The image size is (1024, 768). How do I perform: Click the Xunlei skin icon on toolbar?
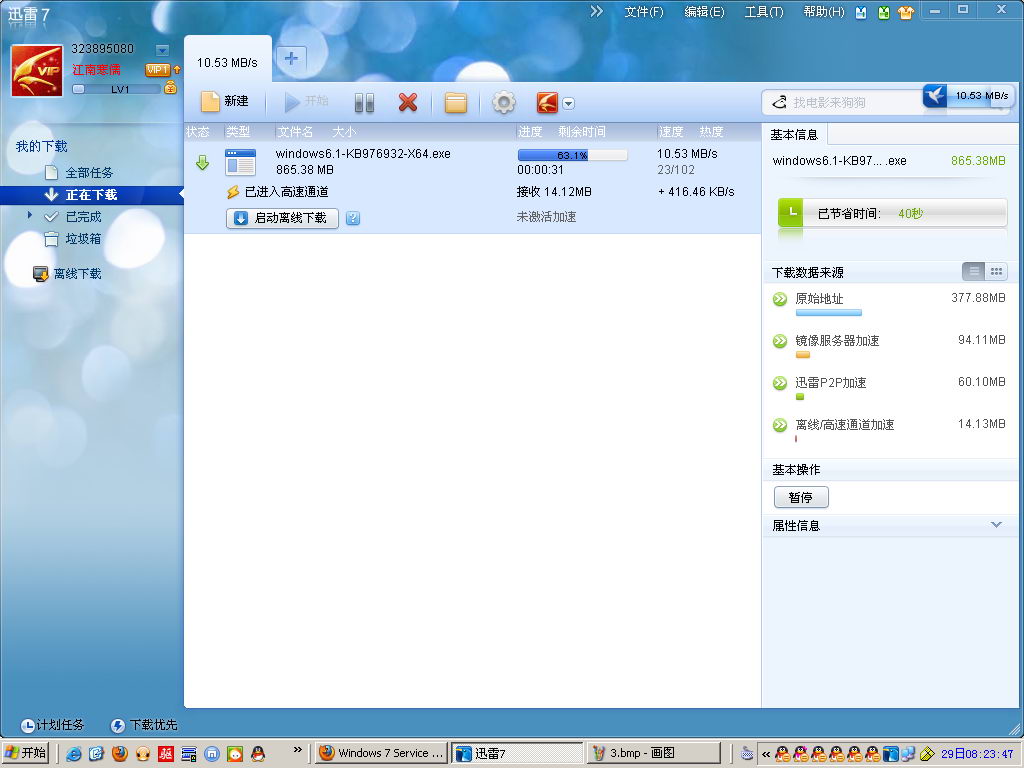[x=545, y=103]
